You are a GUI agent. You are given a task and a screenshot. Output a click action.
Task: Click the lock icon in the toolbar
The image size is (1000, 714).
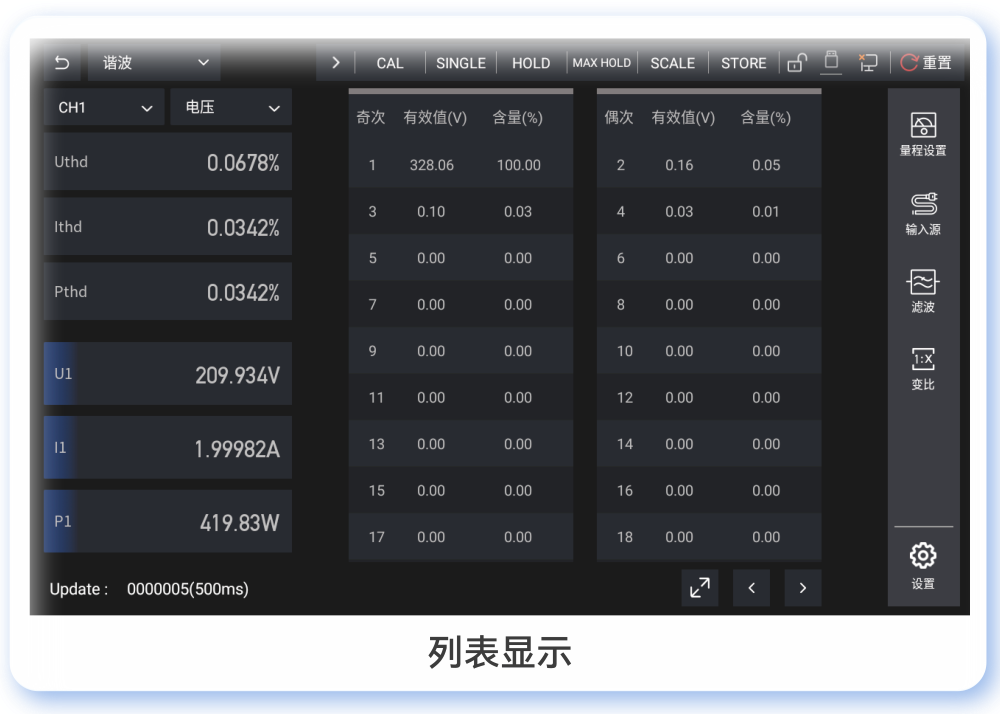pos(796,62)
